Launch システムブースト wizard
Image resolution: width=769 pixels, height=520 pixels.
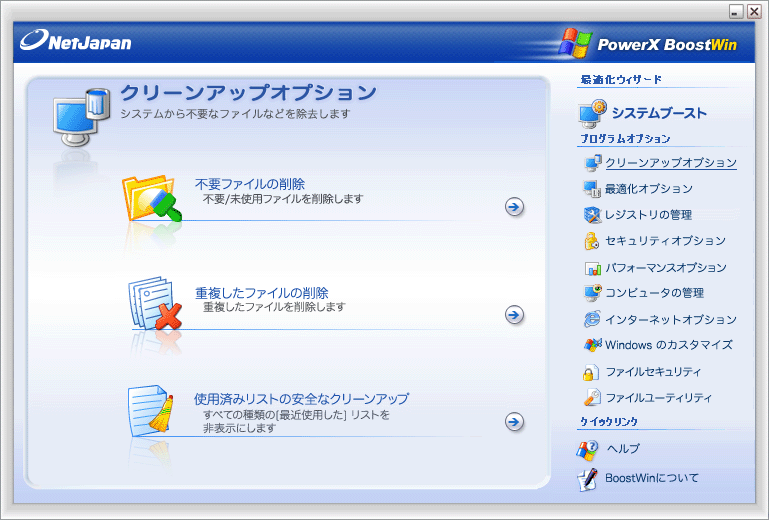point(659,113)
